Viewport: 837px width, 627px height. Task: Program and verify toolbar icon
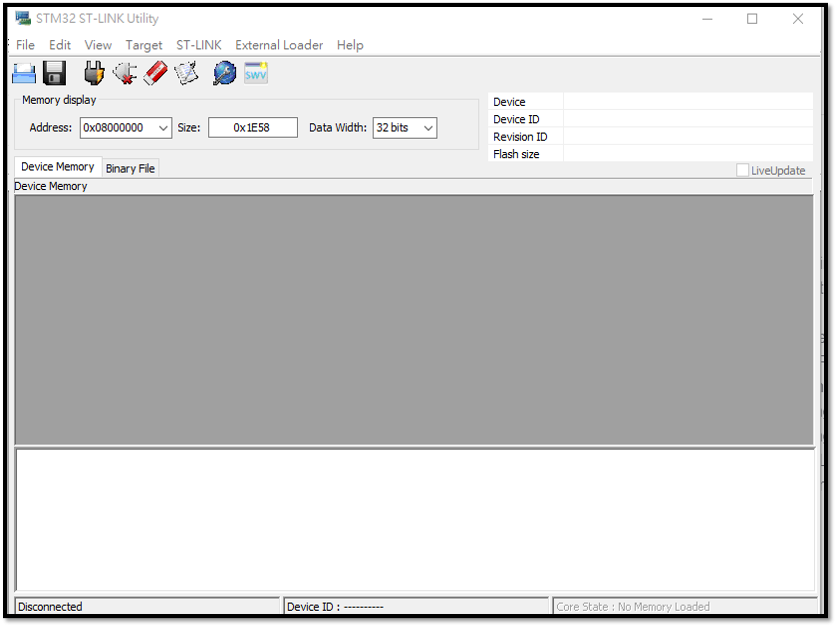(186, 73)
